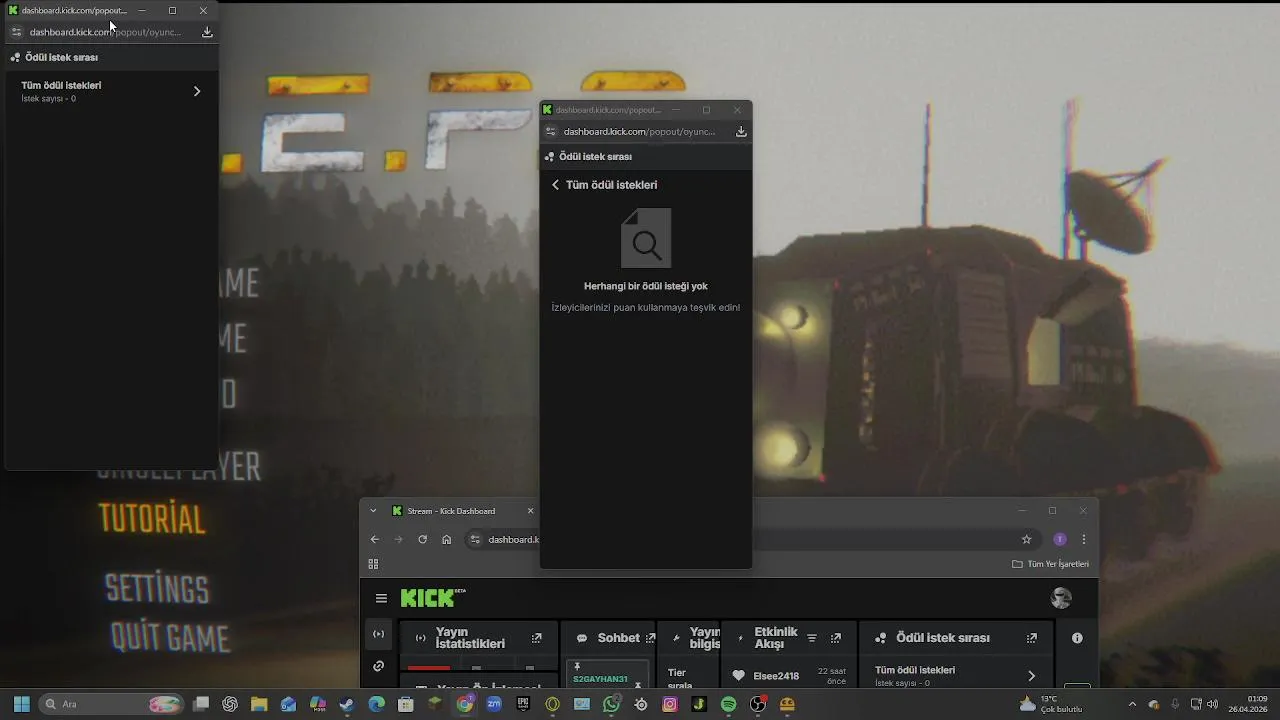
Task: Pop out Sohbet chat panel
Action: [x=650, y=638]
